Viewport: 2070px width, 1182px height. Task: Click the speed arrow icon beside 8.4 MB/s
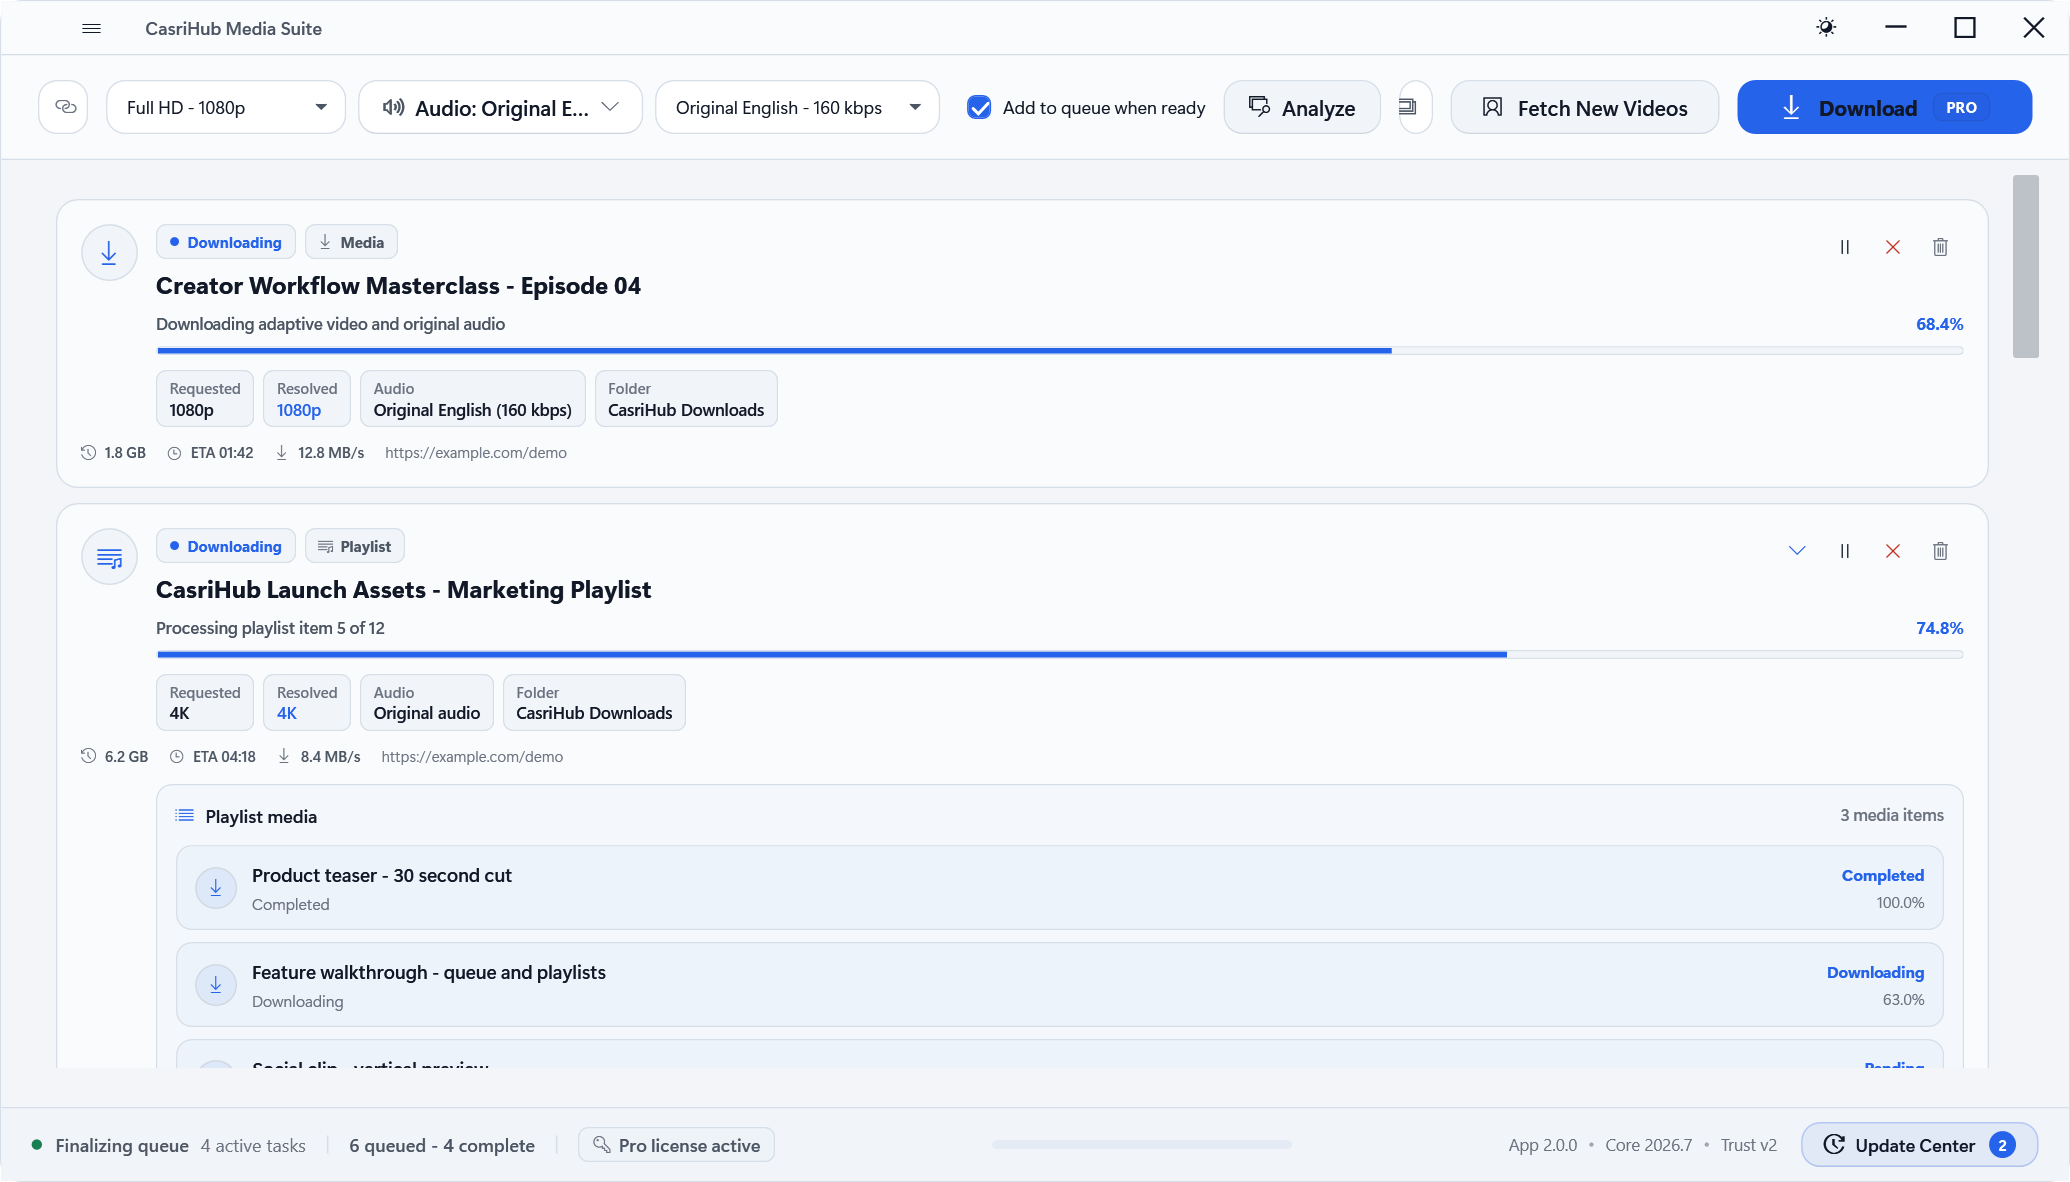284,757
